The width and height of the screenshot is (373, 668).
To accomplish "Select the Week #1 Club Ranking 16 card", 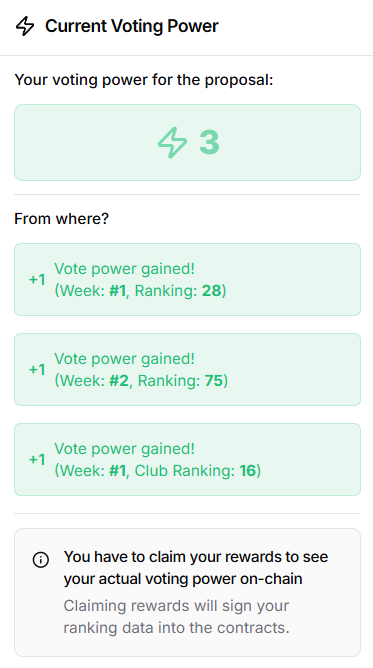I will pos(187,459).
